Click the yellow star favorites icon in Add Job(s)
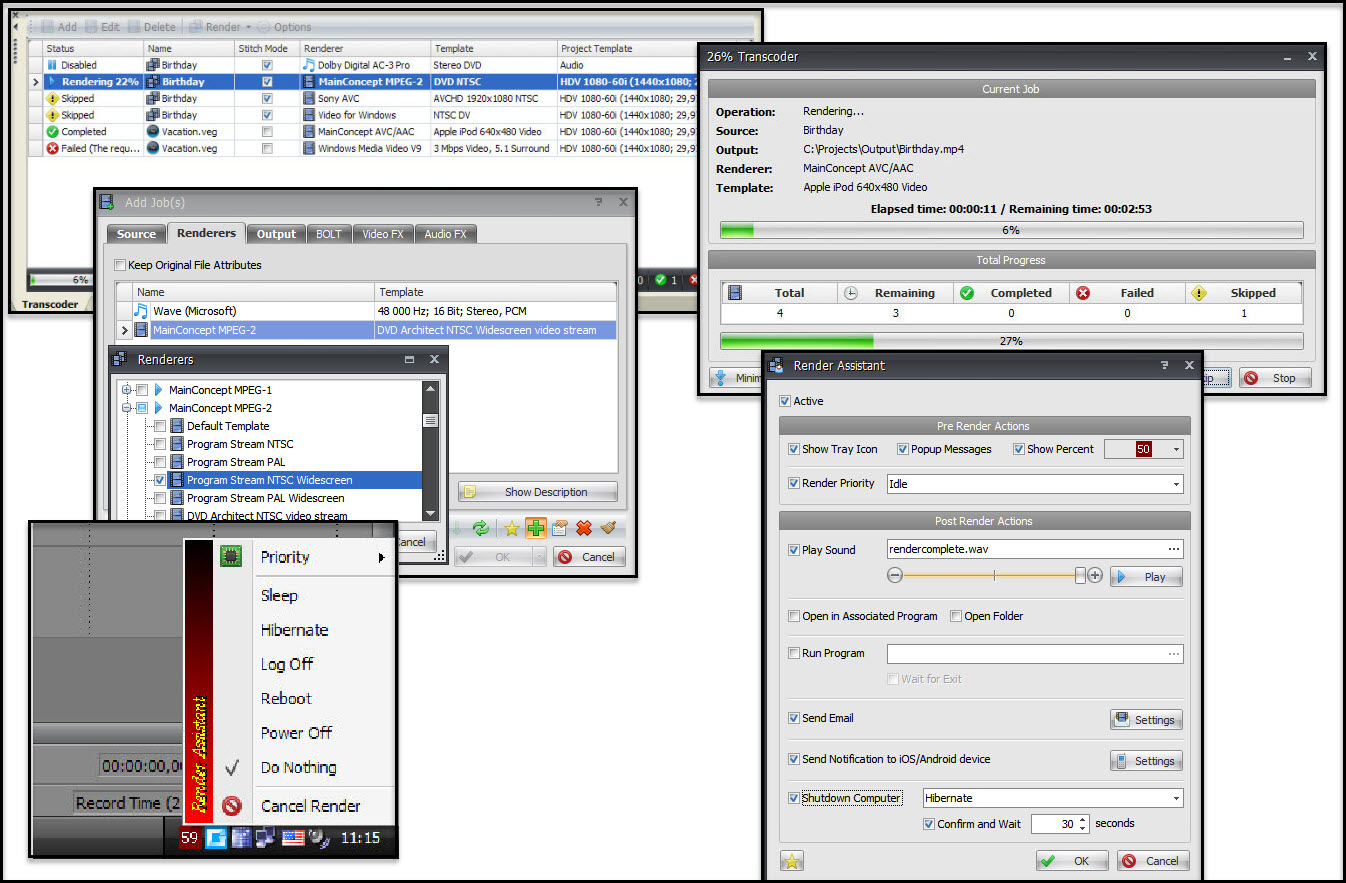Image resolution: width=1346 pixels, height=883 pixels. coord(511,528)
